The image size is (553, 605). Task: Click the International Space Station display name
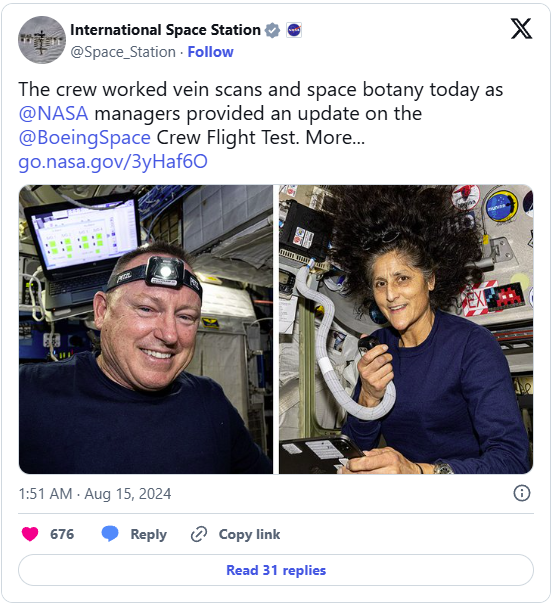pyautogui.click(x=165, y=30)
